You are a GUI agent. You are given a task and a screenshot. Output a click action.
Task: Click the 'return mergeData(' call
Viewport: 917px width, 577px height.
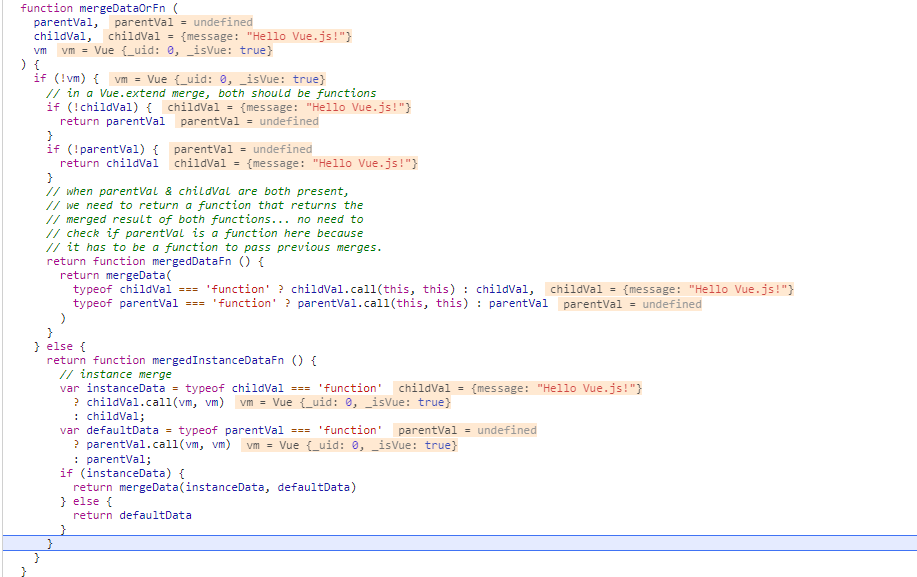116,275
